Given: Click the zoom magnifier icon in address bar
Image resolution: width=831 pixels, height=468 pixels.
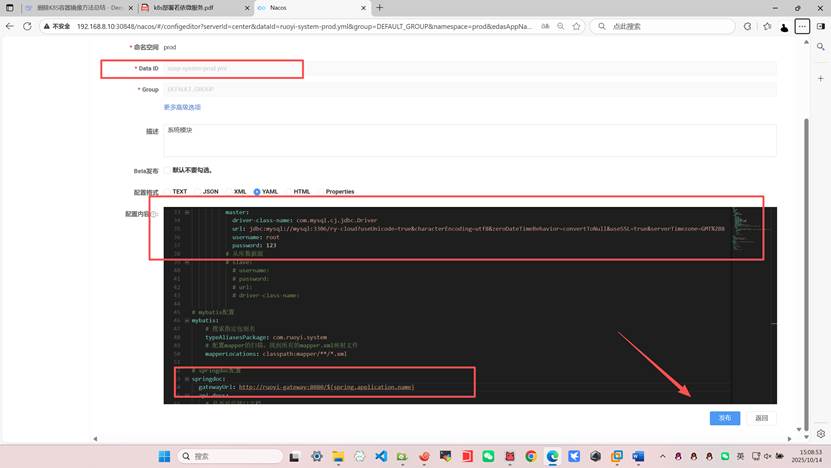Looking at the screenshot, I should pos(561,26).
